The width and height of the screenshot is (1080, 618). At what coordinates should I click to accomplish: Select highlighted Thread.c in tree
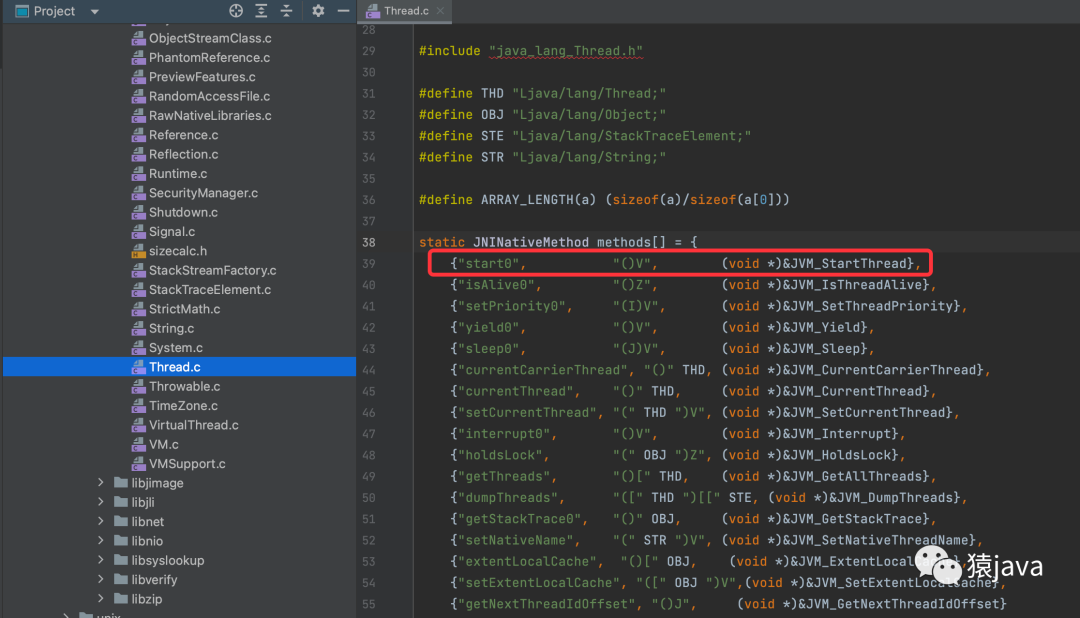(x=174, y=367)
